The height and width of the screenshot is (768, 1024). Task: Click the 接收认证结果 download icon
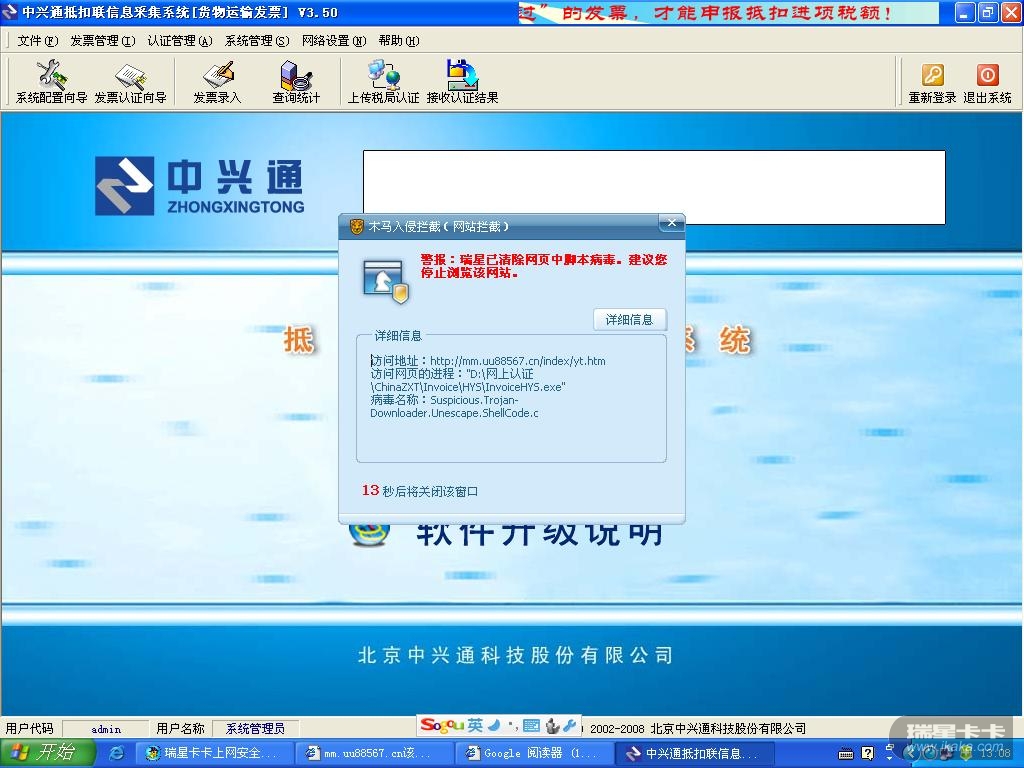point(462,82)
